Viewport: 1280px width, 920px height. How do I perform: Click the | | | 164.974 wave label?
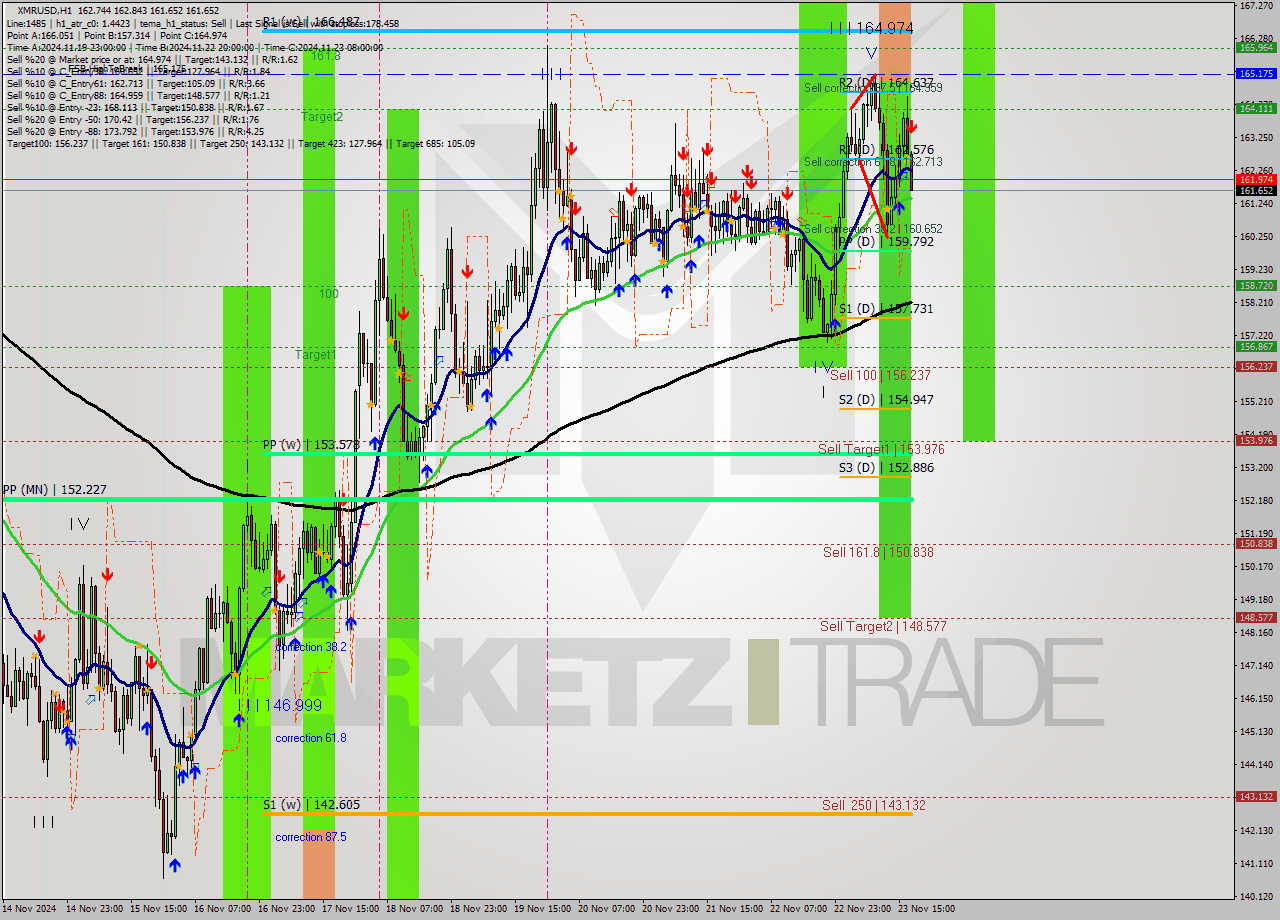click(x=871, y=29)
